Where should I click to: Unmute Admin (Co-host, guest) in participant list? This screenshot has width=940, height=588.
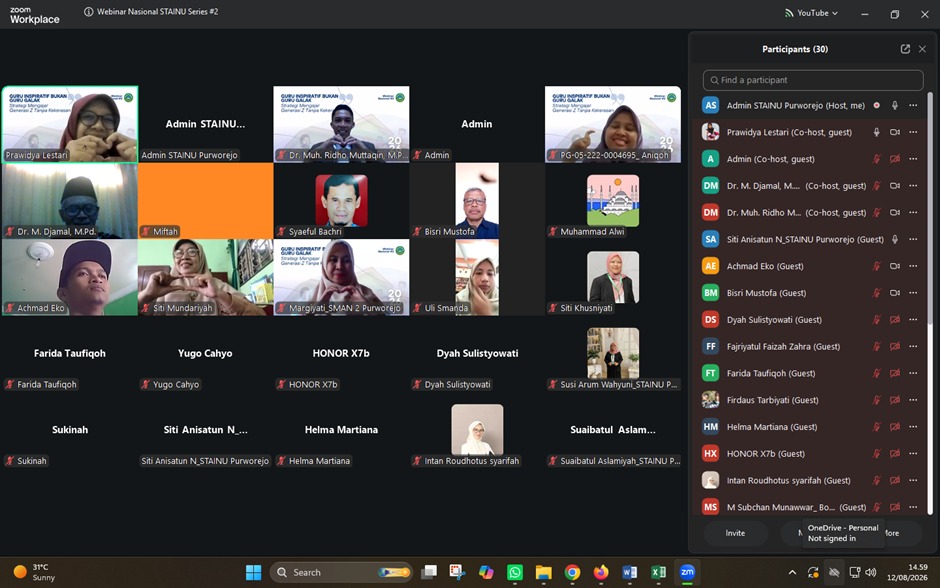876,159
